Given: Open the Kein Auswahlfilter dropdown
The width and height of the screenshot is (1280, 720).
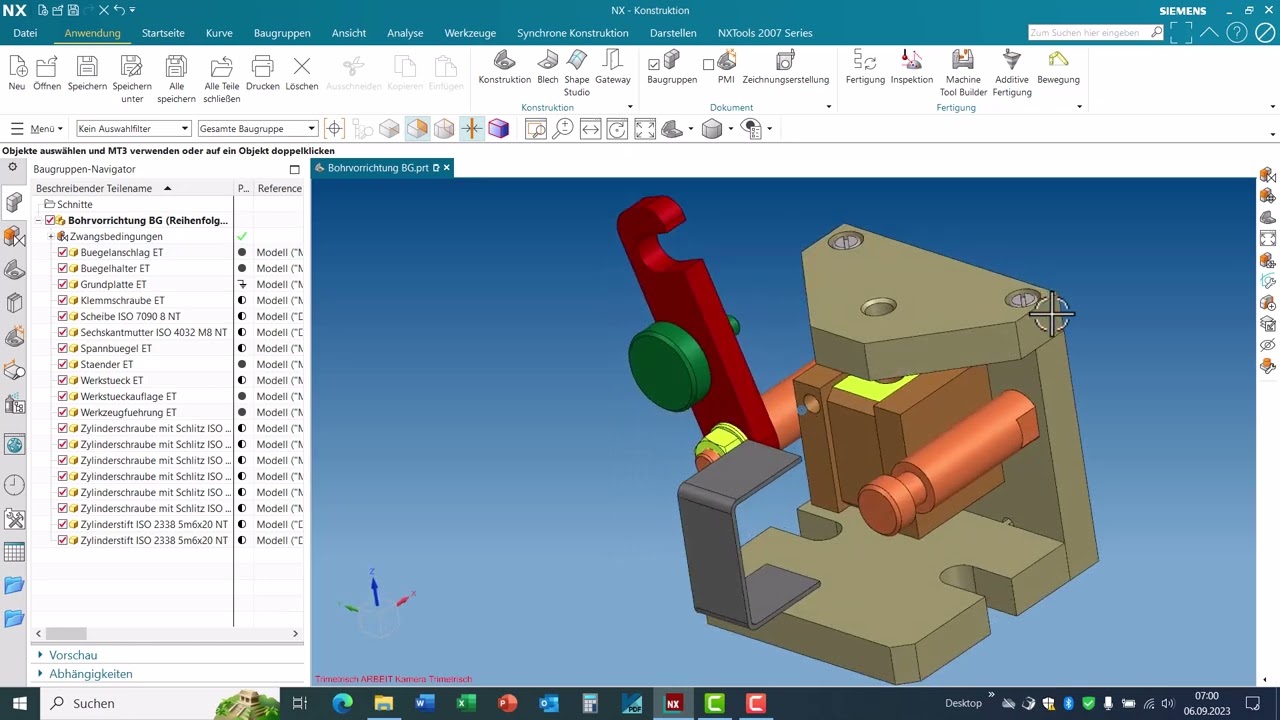Looking at the screenshot, I should pos(133,129).
